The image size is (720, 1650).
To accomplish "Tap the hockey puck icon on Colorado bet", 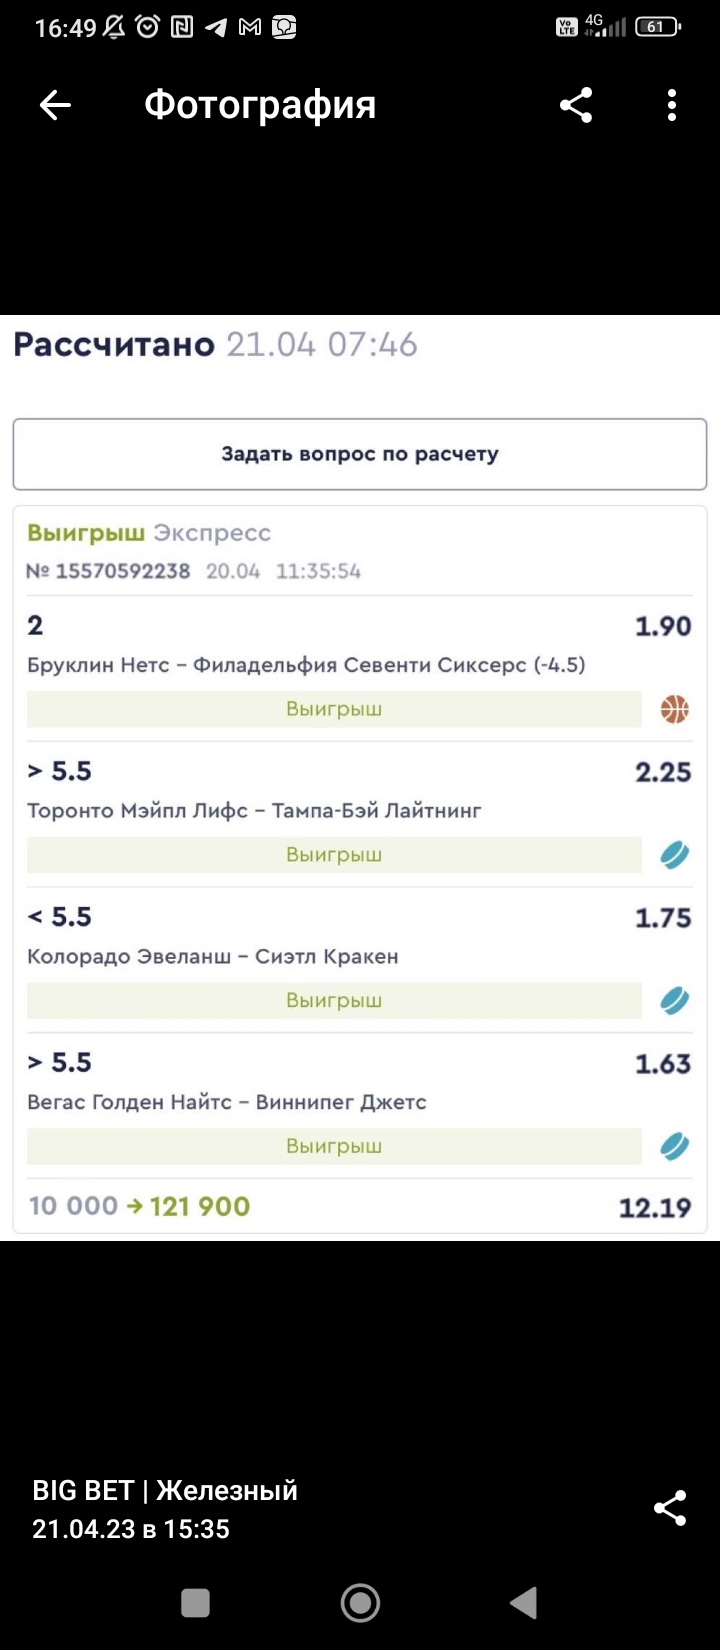I will click(675, 1000).
